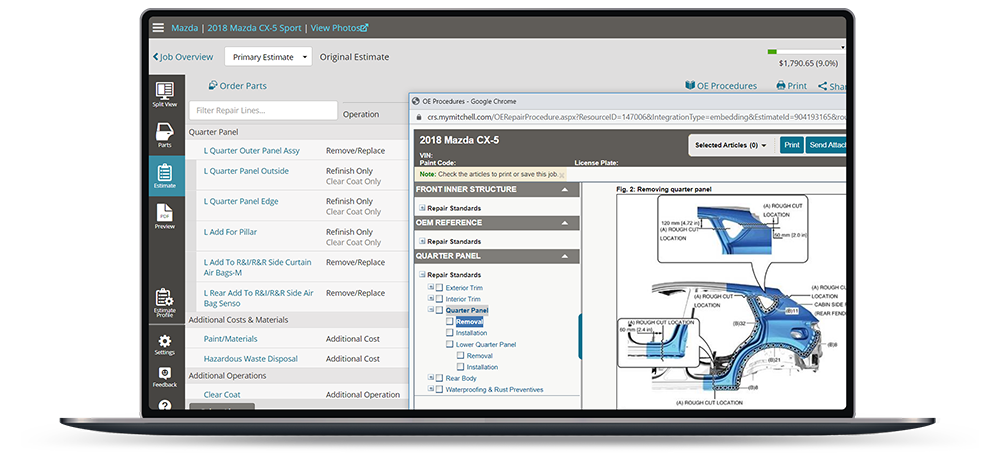1000x467 pixels.
Task: Check the Interior Trim checkbox
Action: [439, 299]
